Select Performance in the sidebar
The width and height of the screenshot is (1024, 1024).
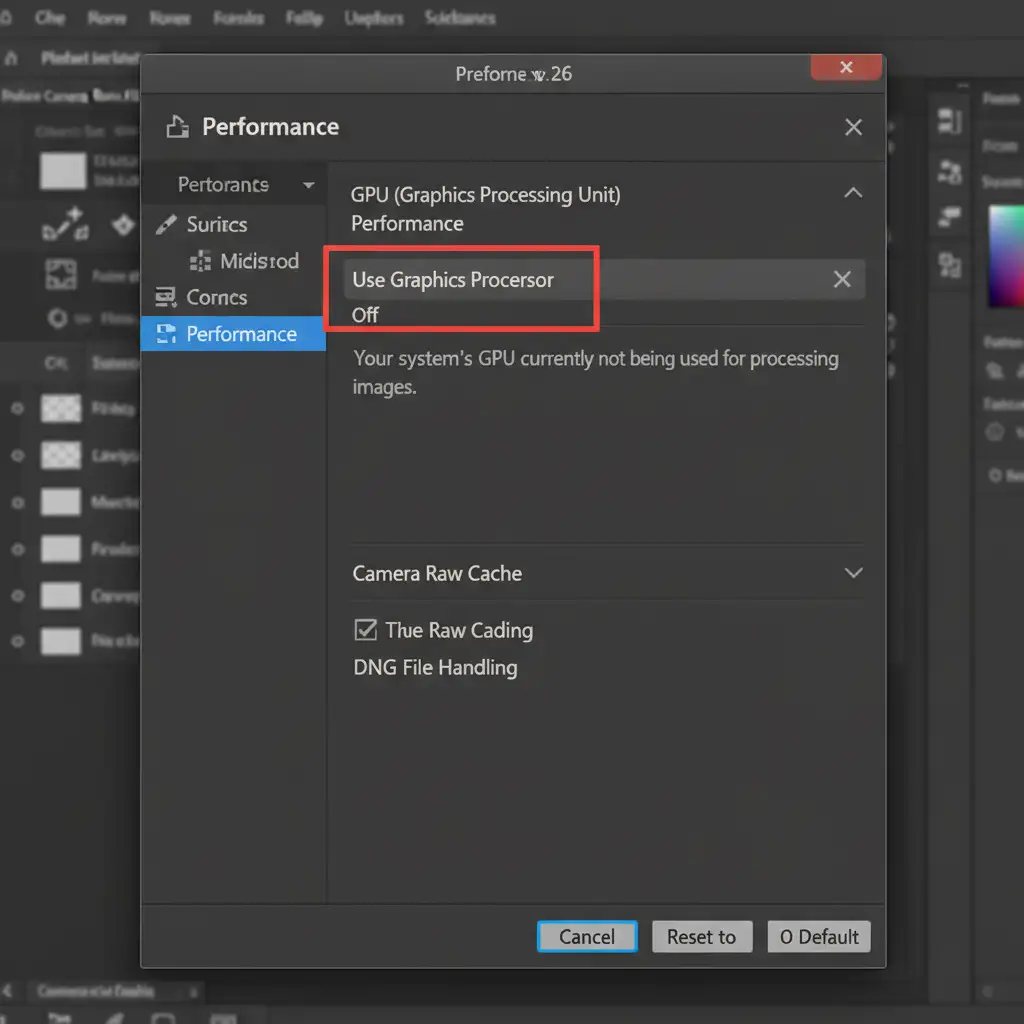[240, 334]
